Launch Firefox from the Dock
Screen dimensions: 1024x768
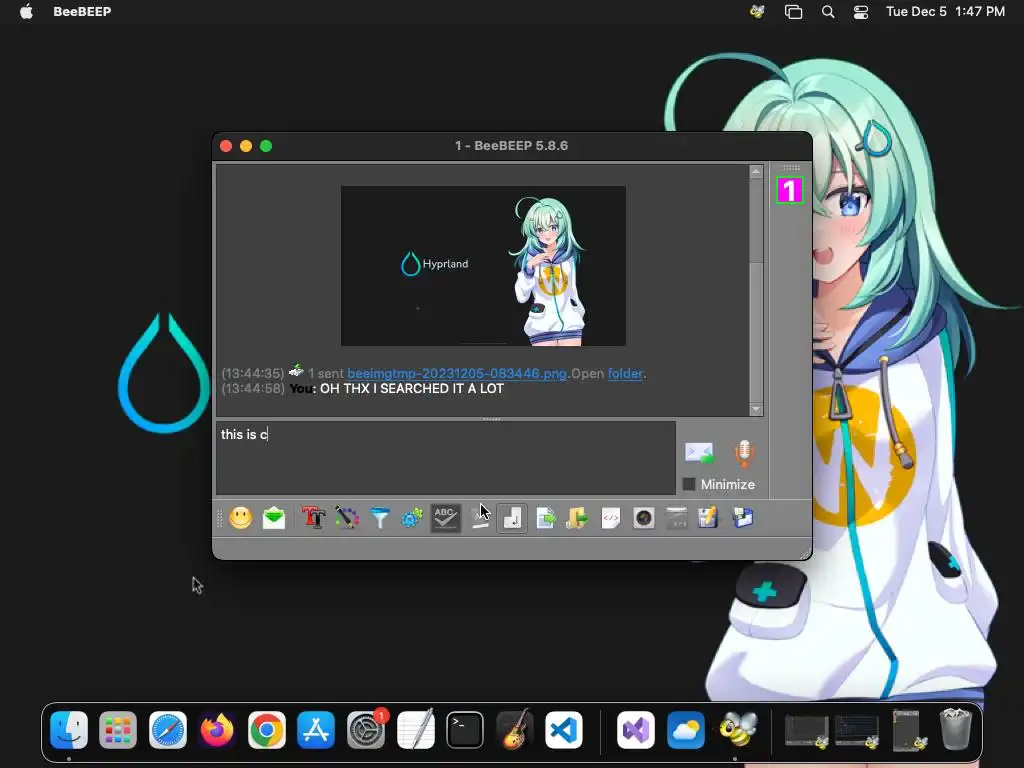tap(217, 729)
